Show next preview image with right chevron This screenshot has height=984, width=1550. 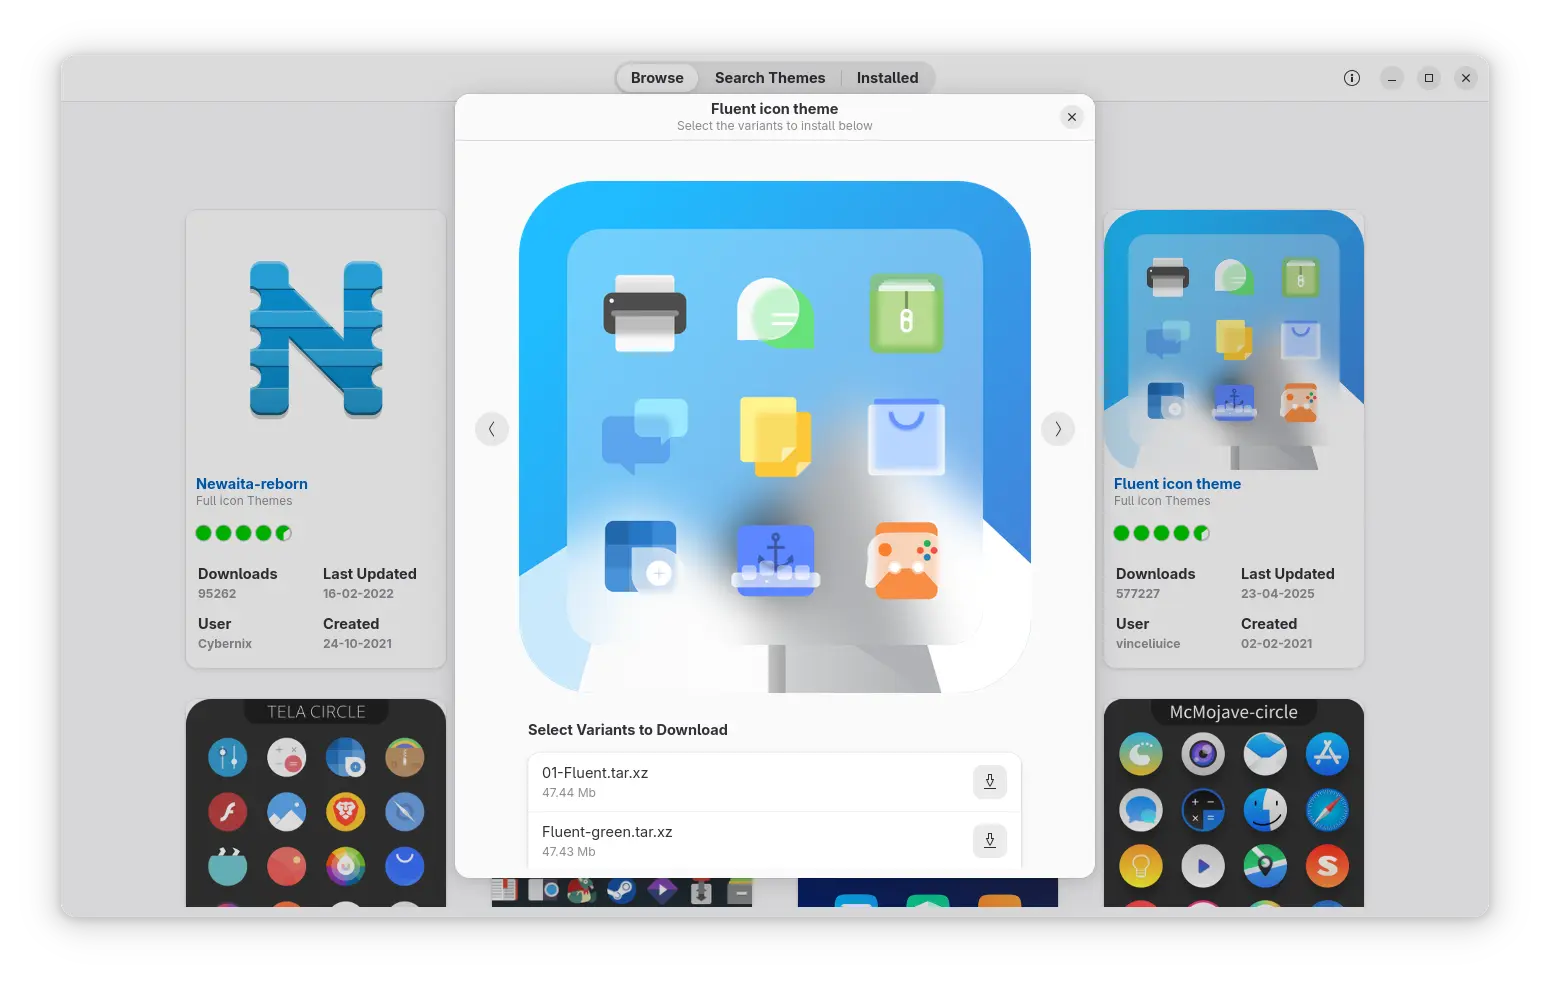[x=1057, y=429]
